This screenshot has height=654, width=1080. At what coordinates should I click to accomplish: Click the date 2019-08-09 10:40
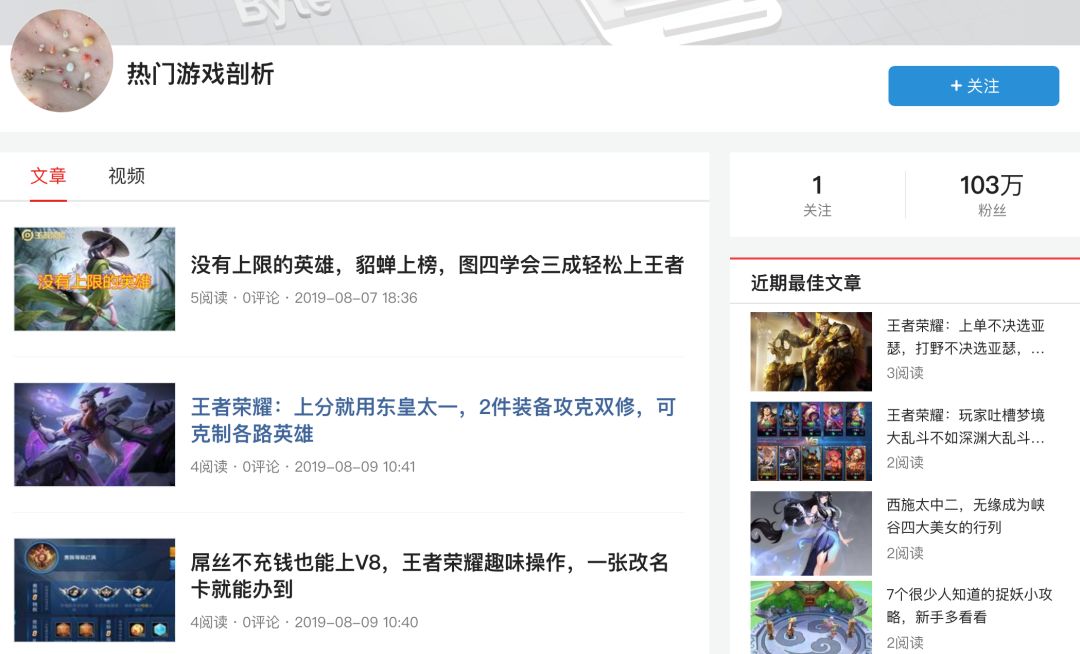(x=356, y=622)
